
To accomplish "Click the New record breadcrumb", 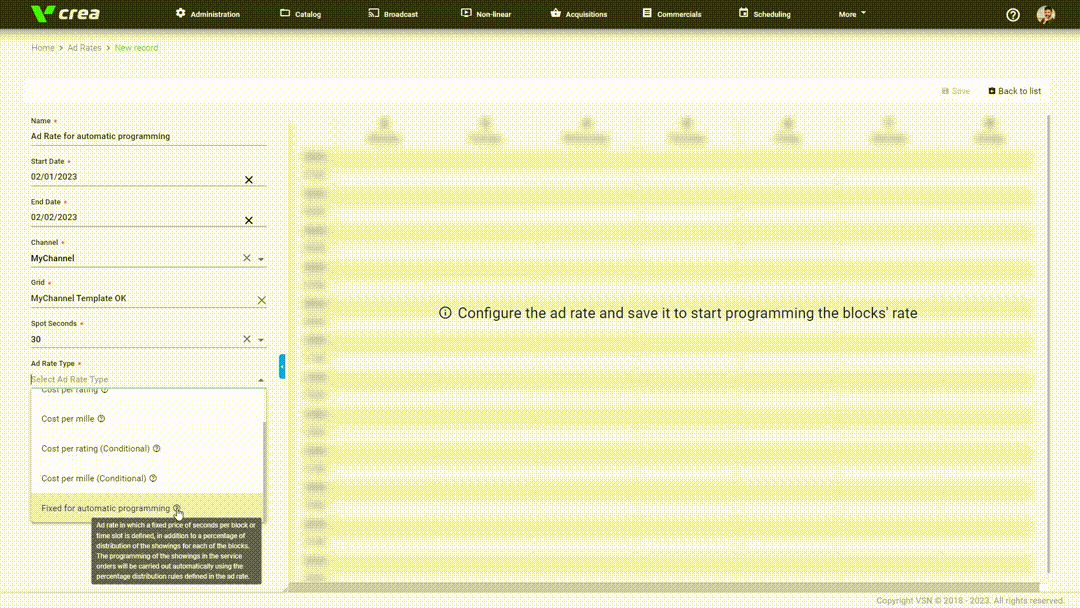I will click(x=136, y=48).
